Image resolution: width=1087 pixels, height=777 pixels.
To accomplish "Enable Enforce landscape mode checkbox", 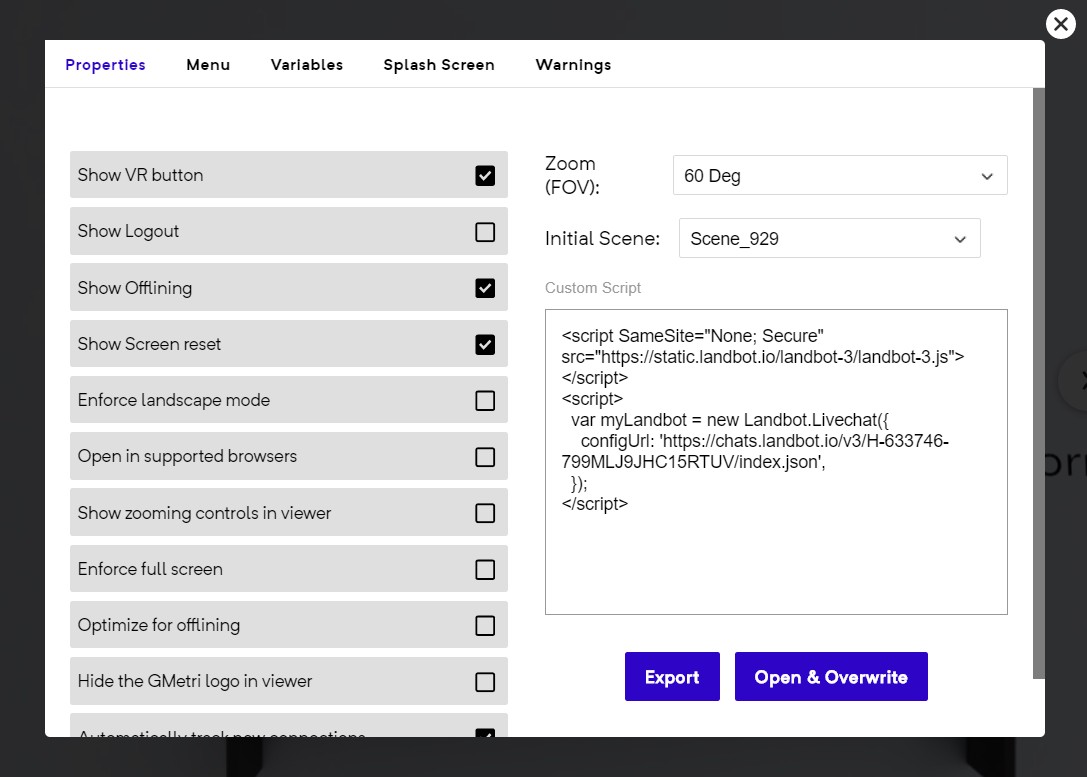I will (x=485, y=401).
